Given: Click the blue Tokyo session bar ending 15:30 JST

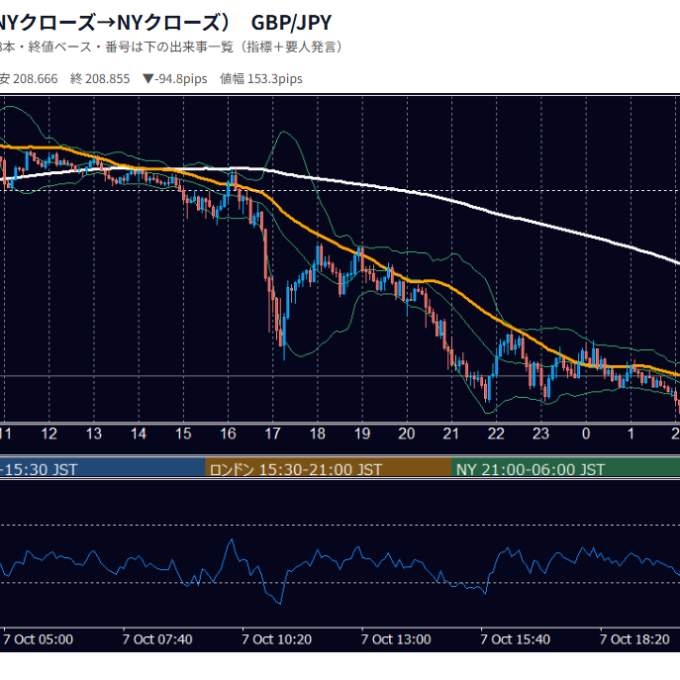Looking at the screenshot, I should pos(102,468).
